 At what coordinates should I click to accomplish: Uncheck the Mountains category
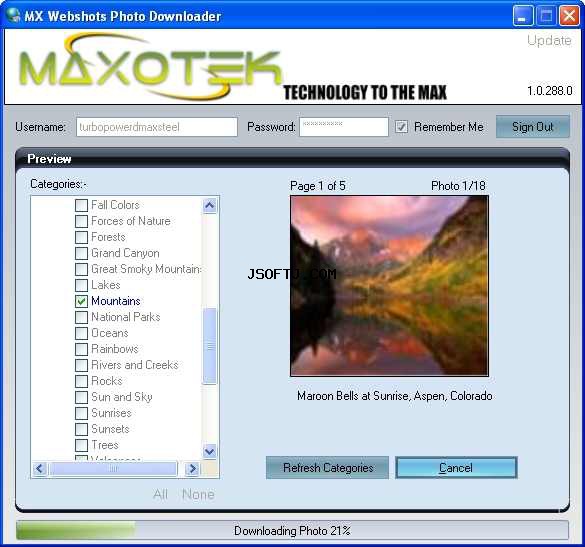click(81, 301)
